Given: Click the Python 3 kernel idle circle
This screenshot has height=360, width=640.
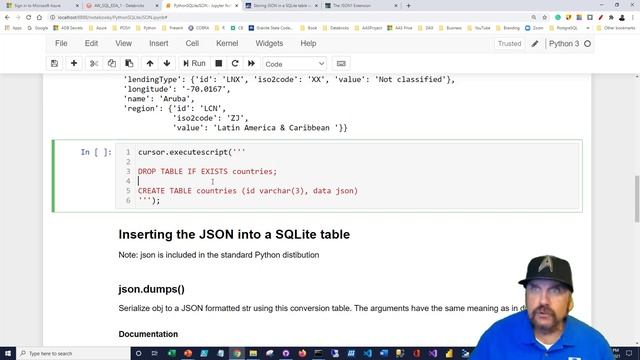Looking at the screenshot, I should click(x=587, y=44).
